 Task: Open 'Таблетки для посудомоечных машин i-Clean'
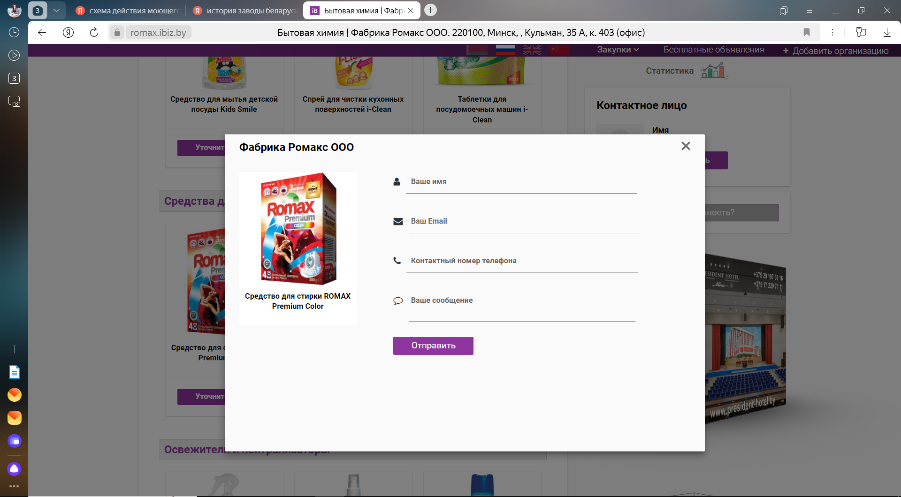[x=482, y=109]
